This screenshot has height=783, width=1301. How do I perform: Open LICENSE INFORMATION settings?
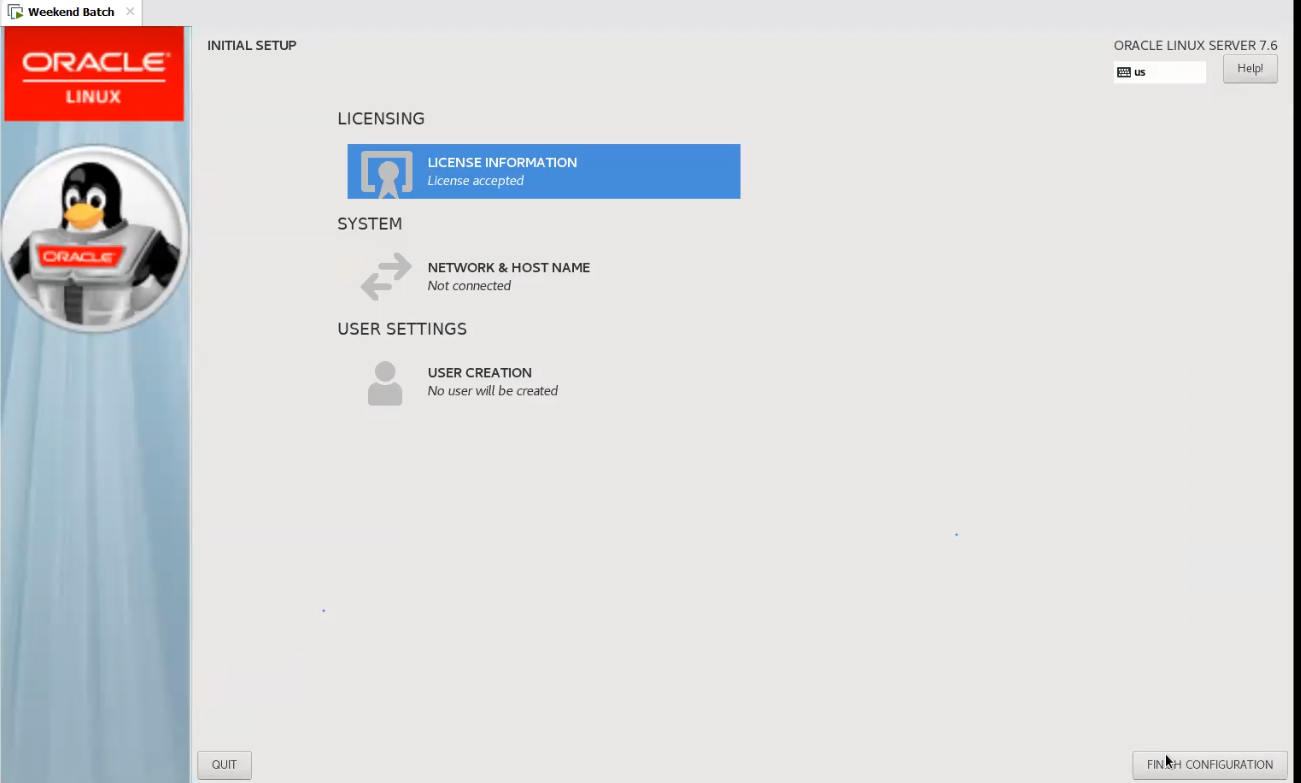(544, 171)
